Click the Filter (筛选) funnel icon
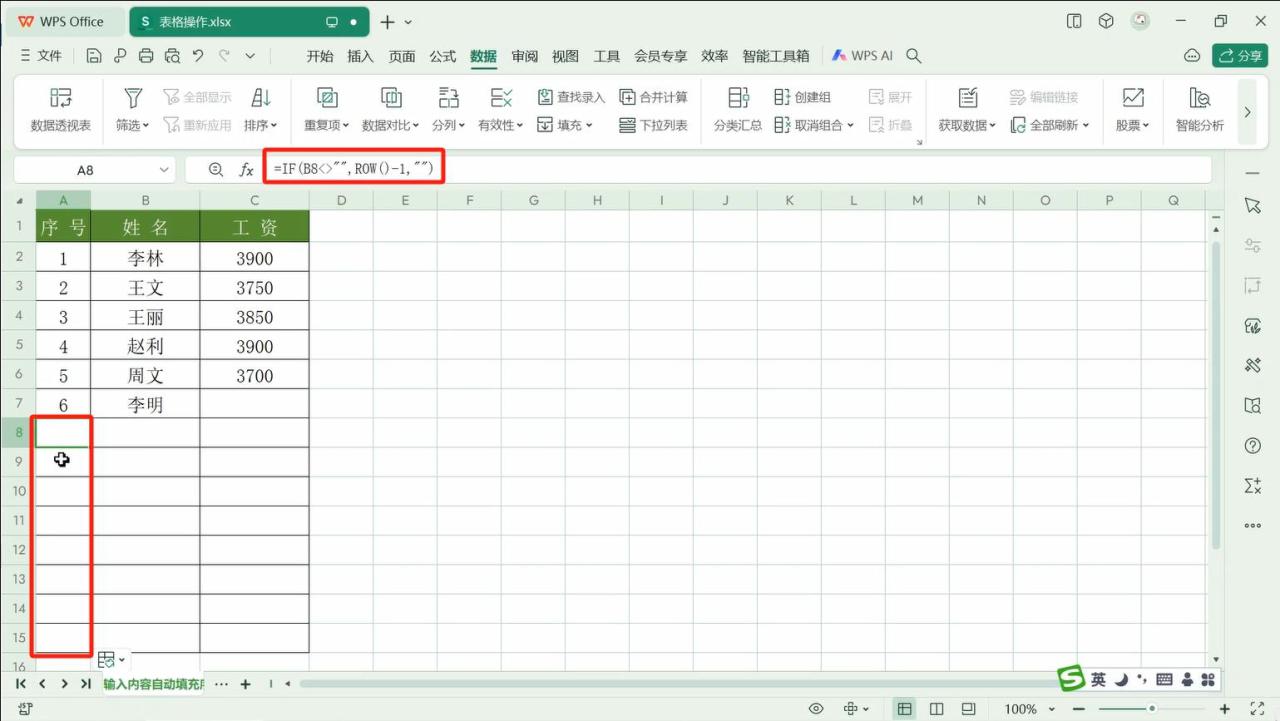Screen dimensions: 1280x721 click(132, 98)
